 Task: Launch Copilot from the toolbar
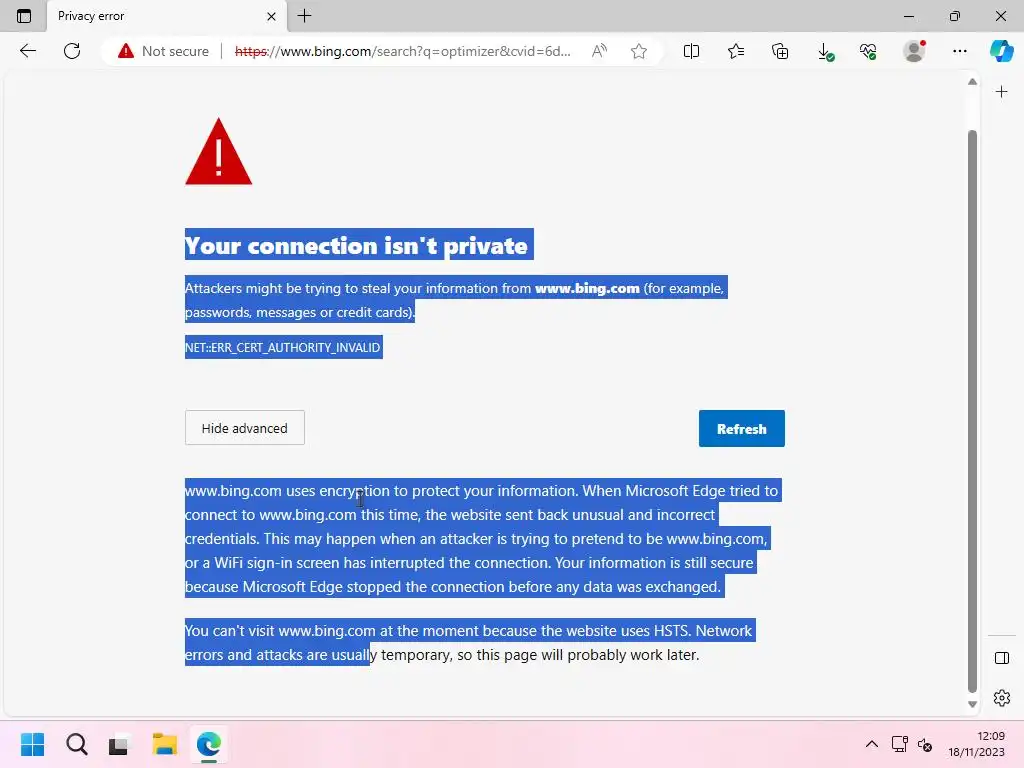pos(1001,51)
